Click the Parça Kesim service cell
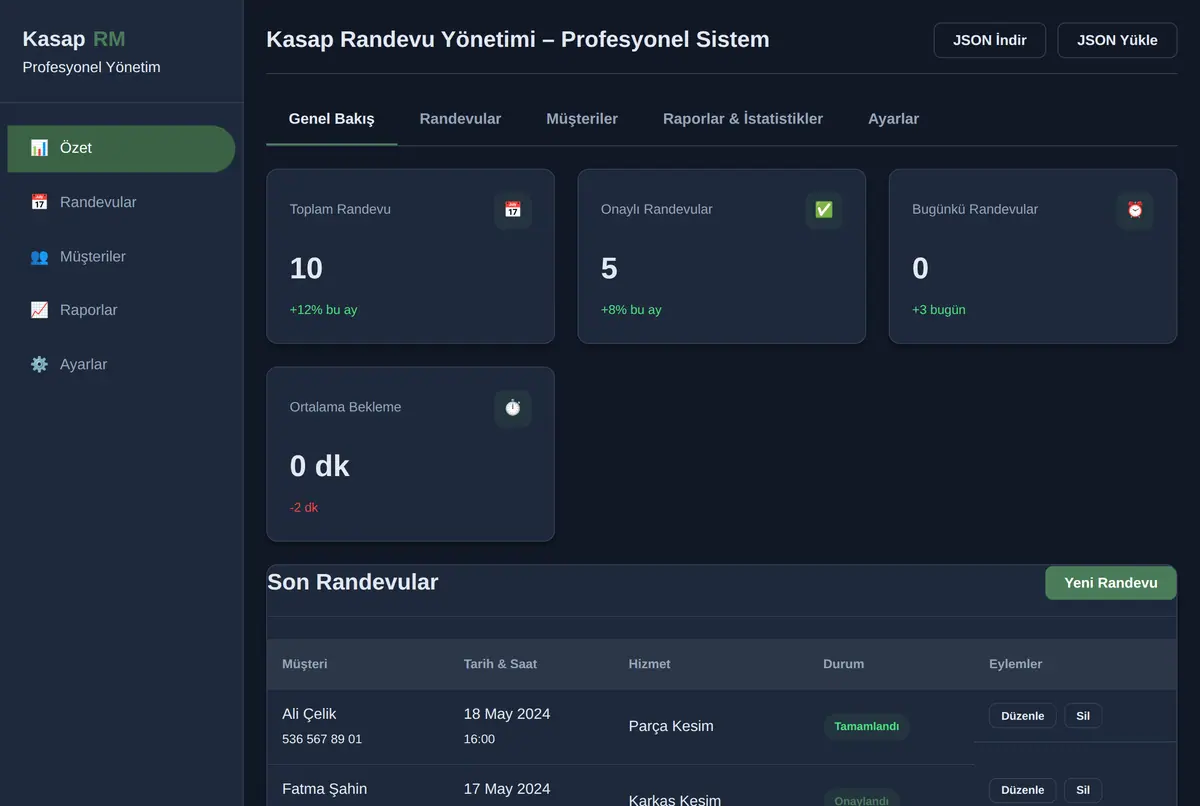Viewport: 1200px width, 806px height. coord(671,726)
